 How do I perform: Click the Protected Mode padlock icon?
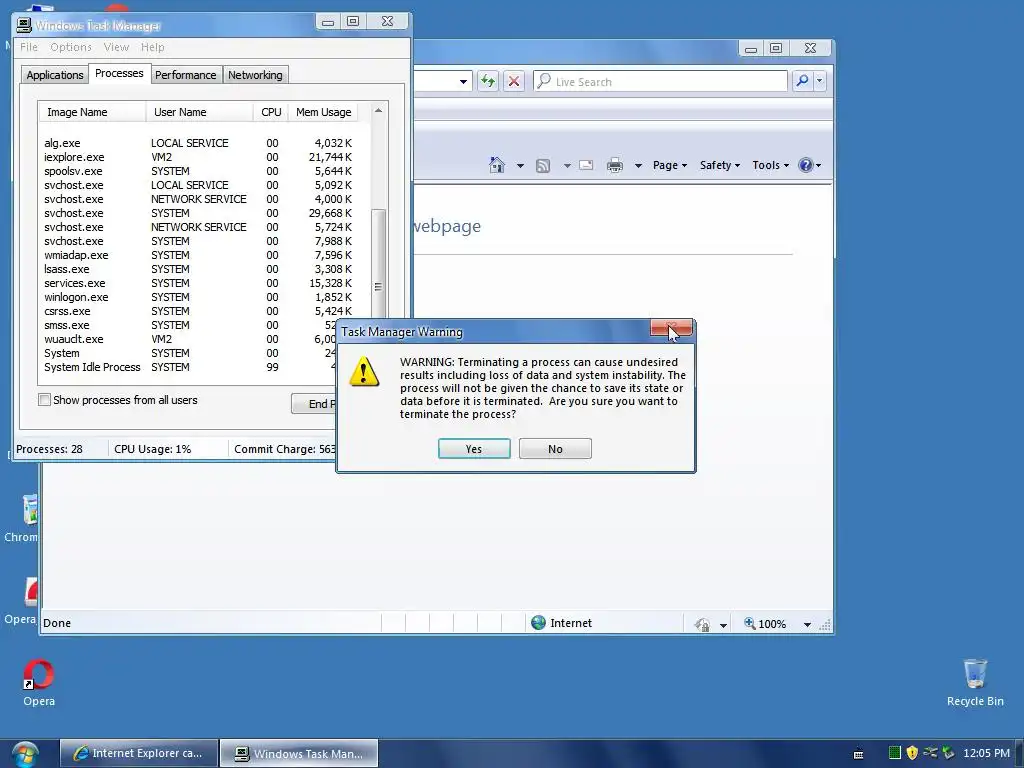pyautogui.click(x=702, y=624)
